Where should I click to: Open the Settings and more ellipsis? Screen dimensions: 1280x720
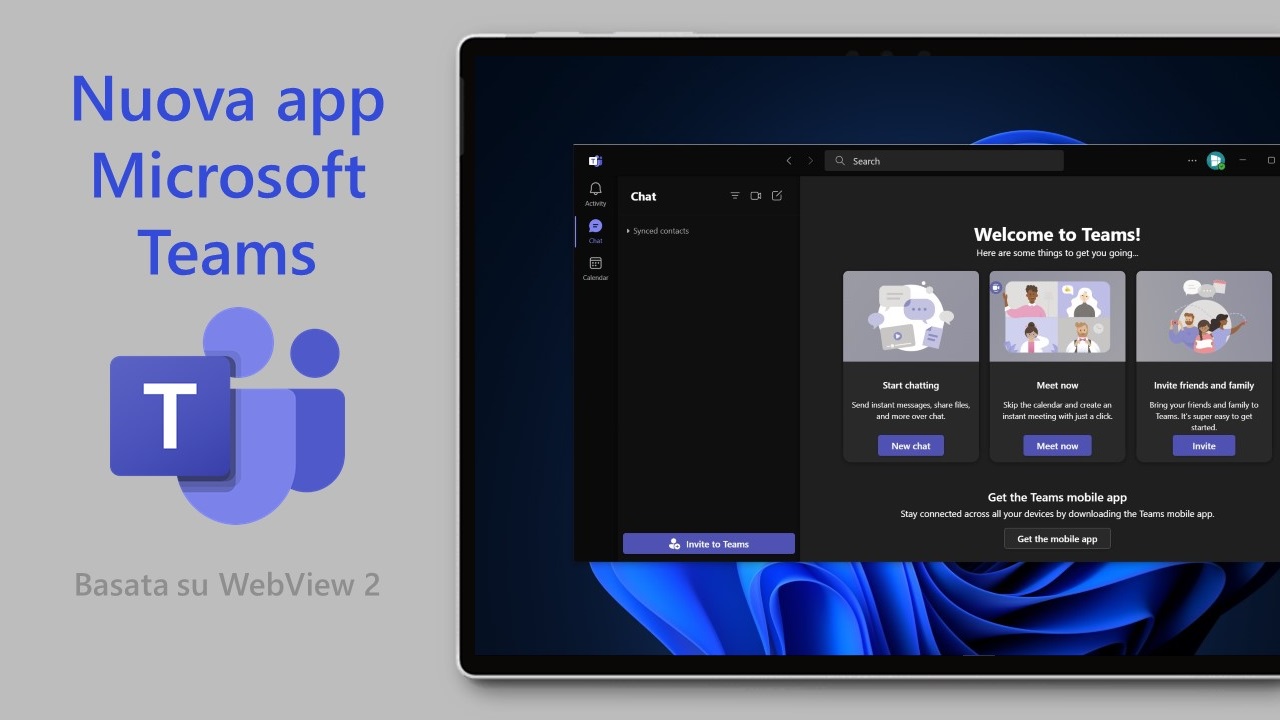click(x=1192, y=161)
